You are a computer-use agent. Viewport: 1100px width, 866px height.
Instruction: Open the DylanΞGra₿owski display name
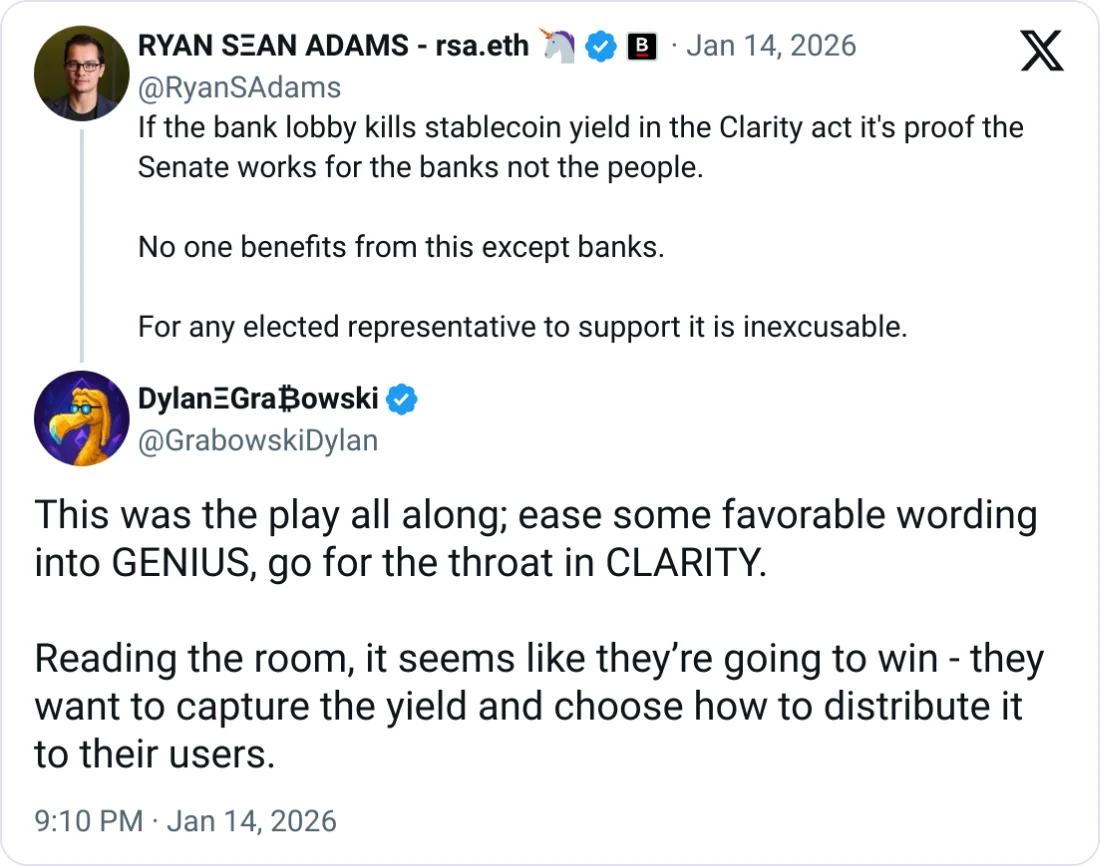point(258,400)
